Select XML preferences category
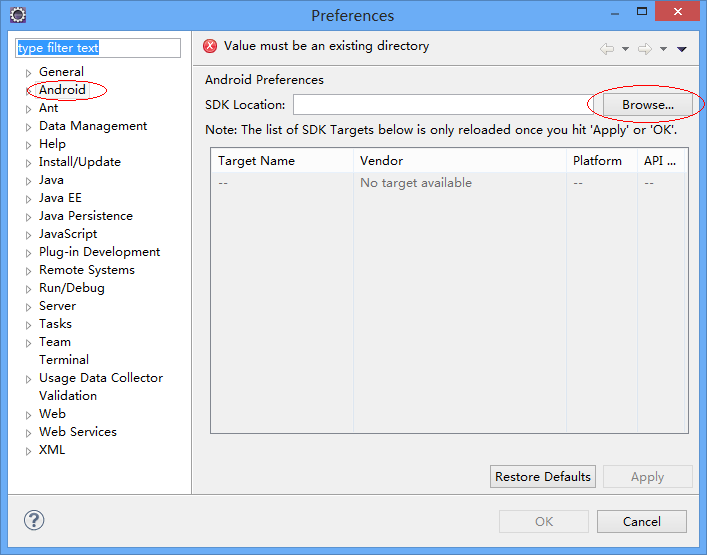Viewport: 707px width, 555px height. [x=52, y=450]
